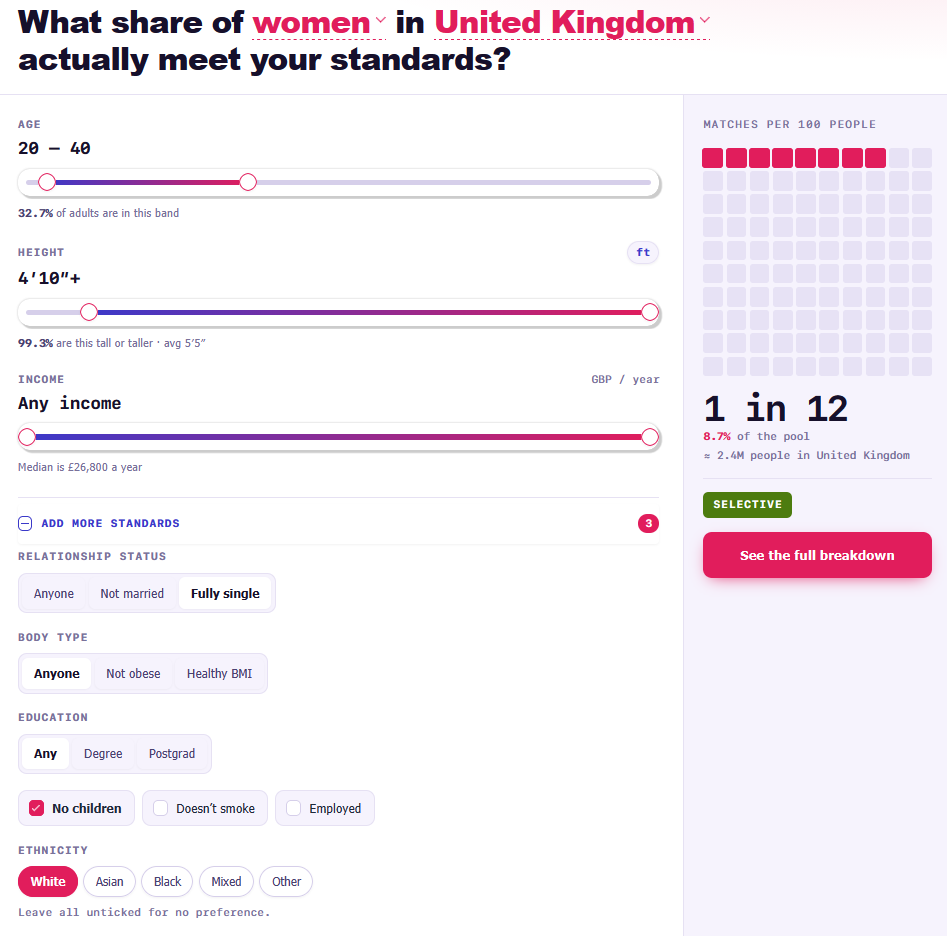947x936 pixels.
Task: Open the women gender dropdown
Action: point(319,23)
